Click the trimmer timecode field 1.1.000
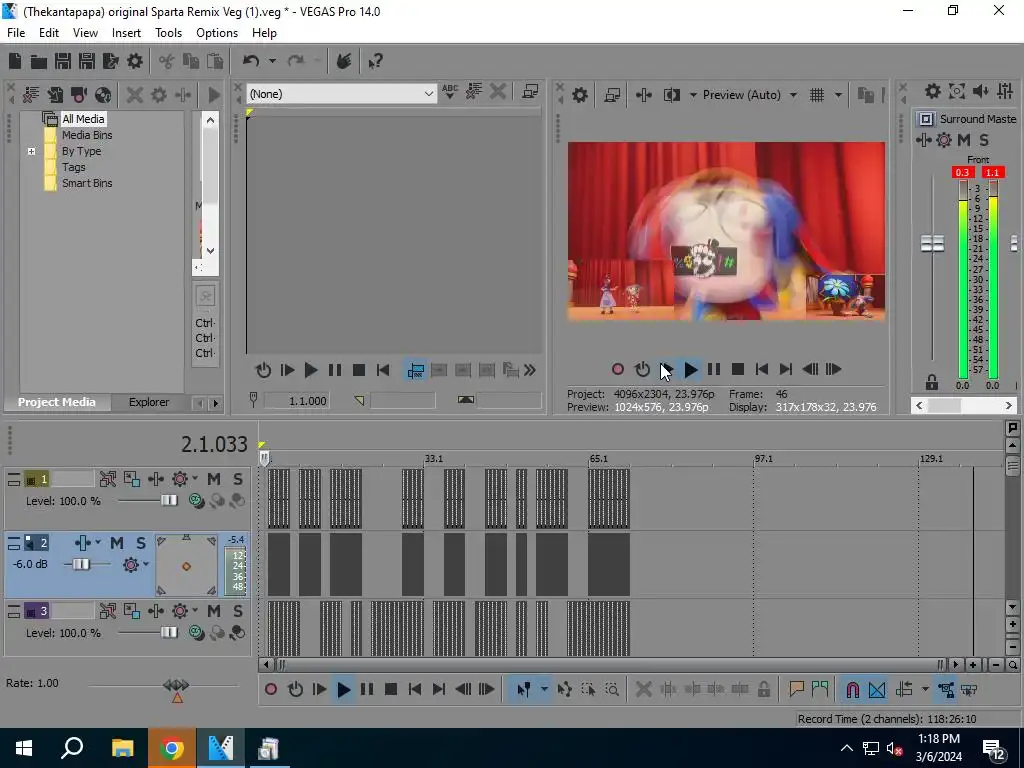 tap(298, 401)
